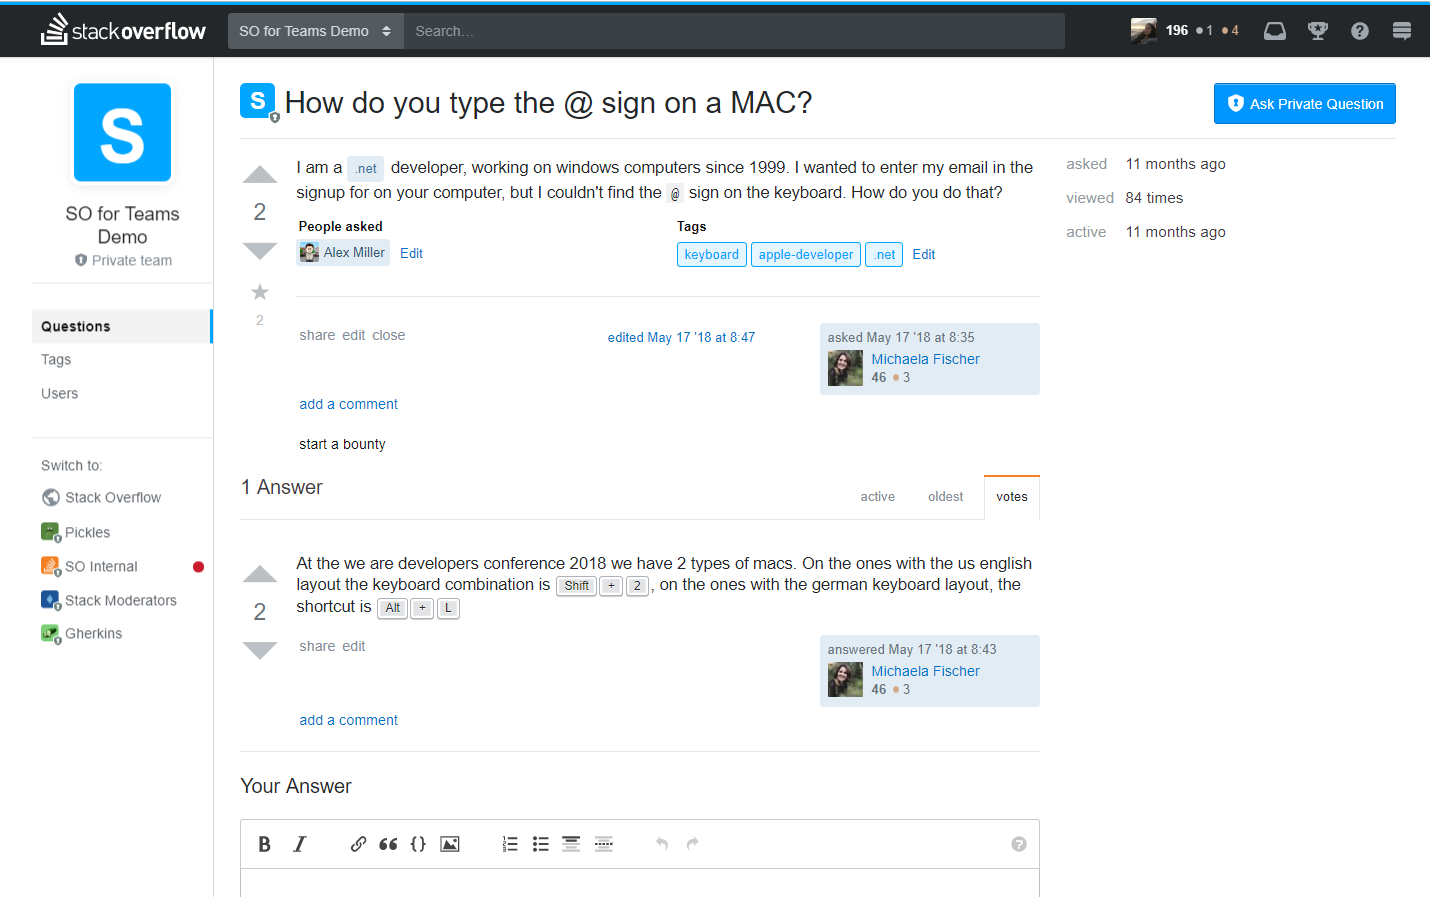1430x897 pixels.
Task: Click the SO for Teams Demo team logo
Action: pyautogui.click(x=122, y=132)
